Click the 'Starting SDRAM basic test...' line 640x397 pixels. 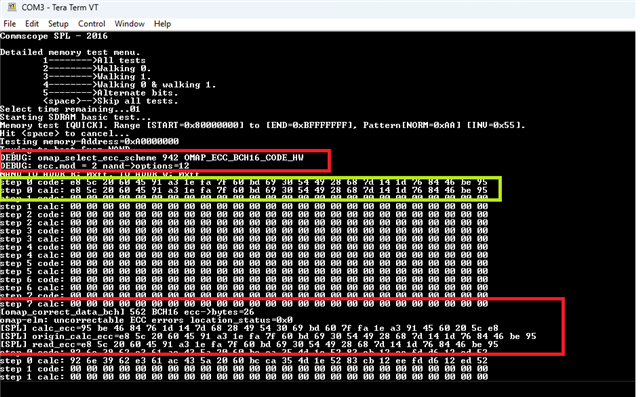tap(76, 117)
